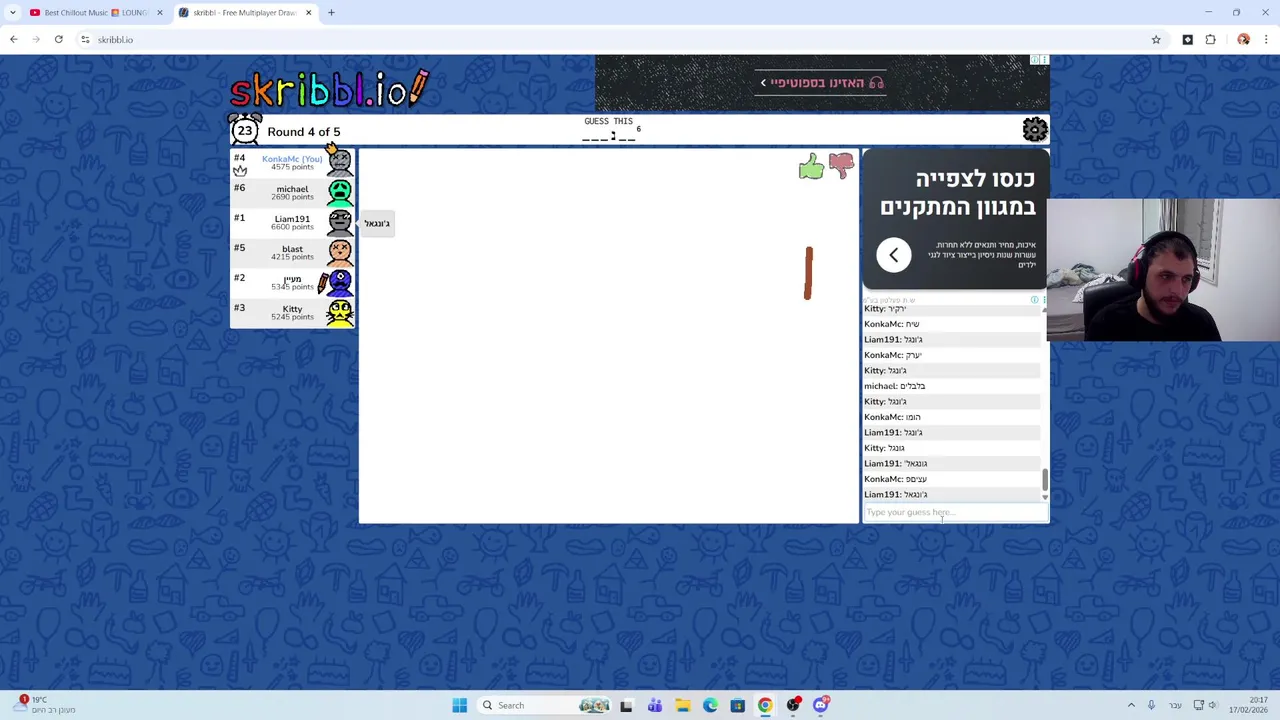Click the Hebrew side ad headline

pos(957,193)
